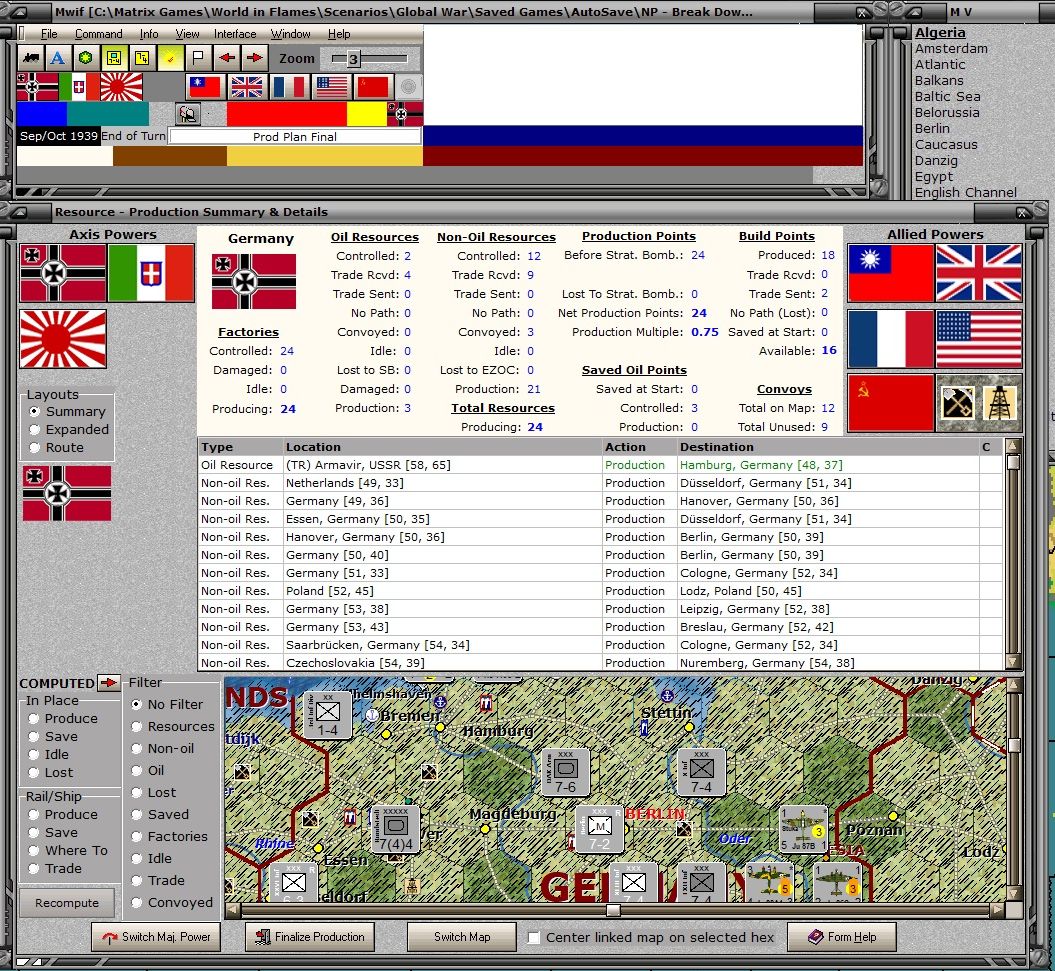Click the red right arrow toolbar icon
The height and width of the screenshot is (971, 1055).
(x=255, y=58)
